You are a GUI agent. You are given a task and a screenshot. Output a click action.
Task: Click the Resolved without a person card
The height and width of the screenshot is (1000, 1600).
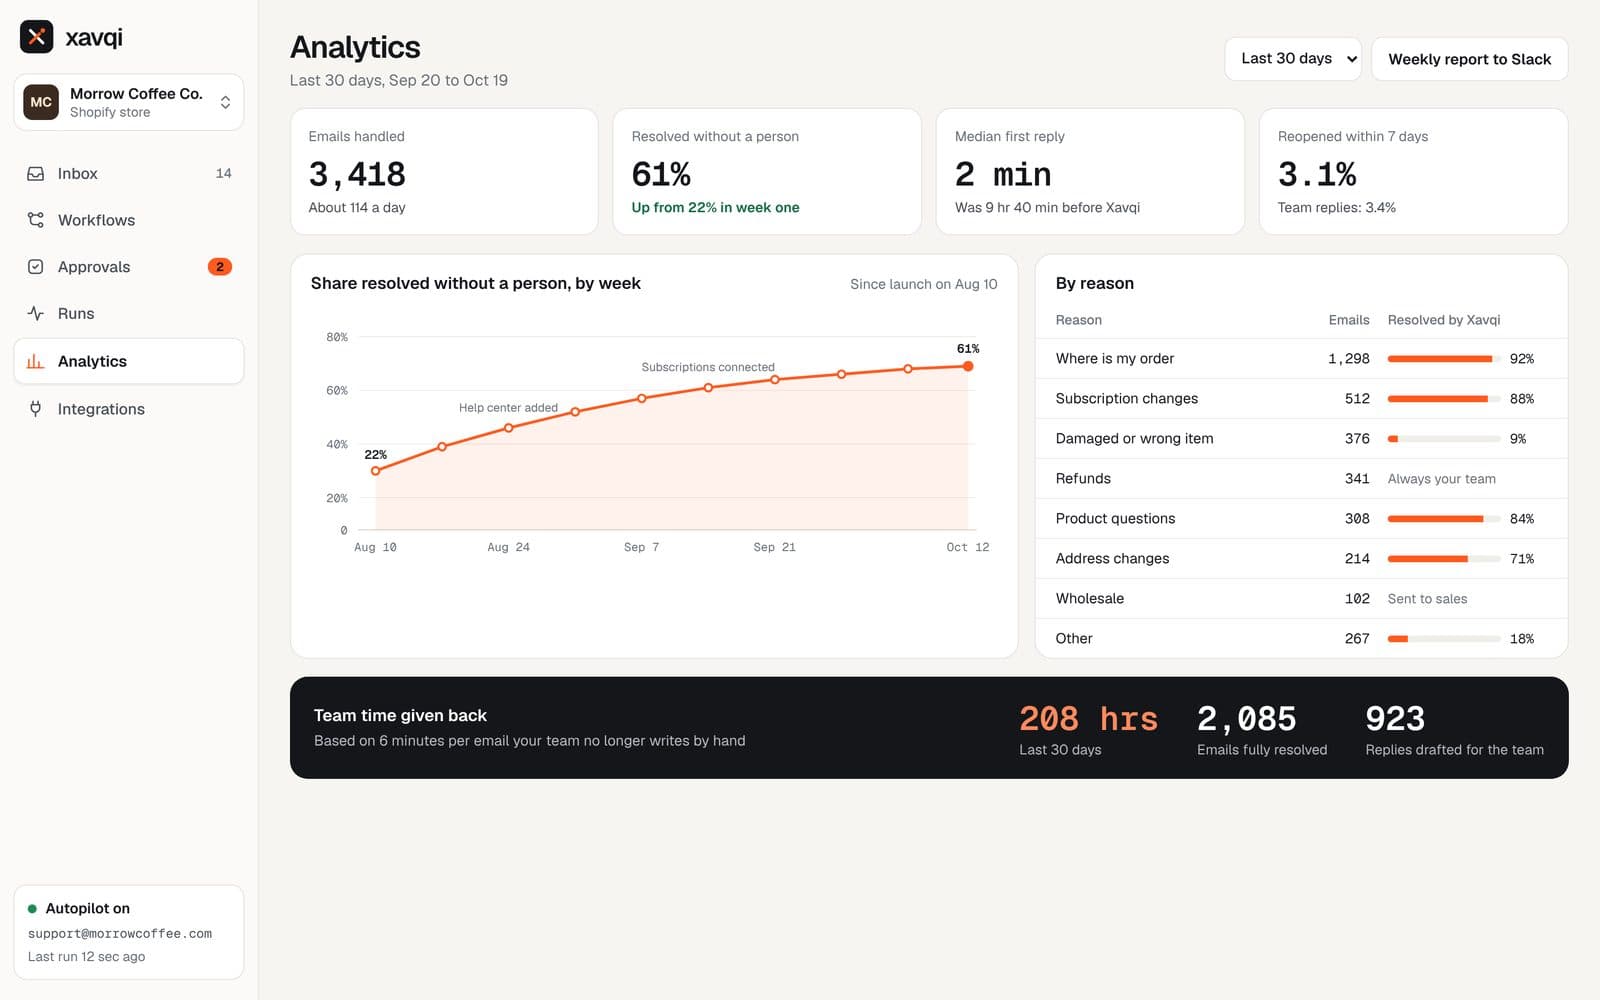pyautogui.click(x=767, y=172)
